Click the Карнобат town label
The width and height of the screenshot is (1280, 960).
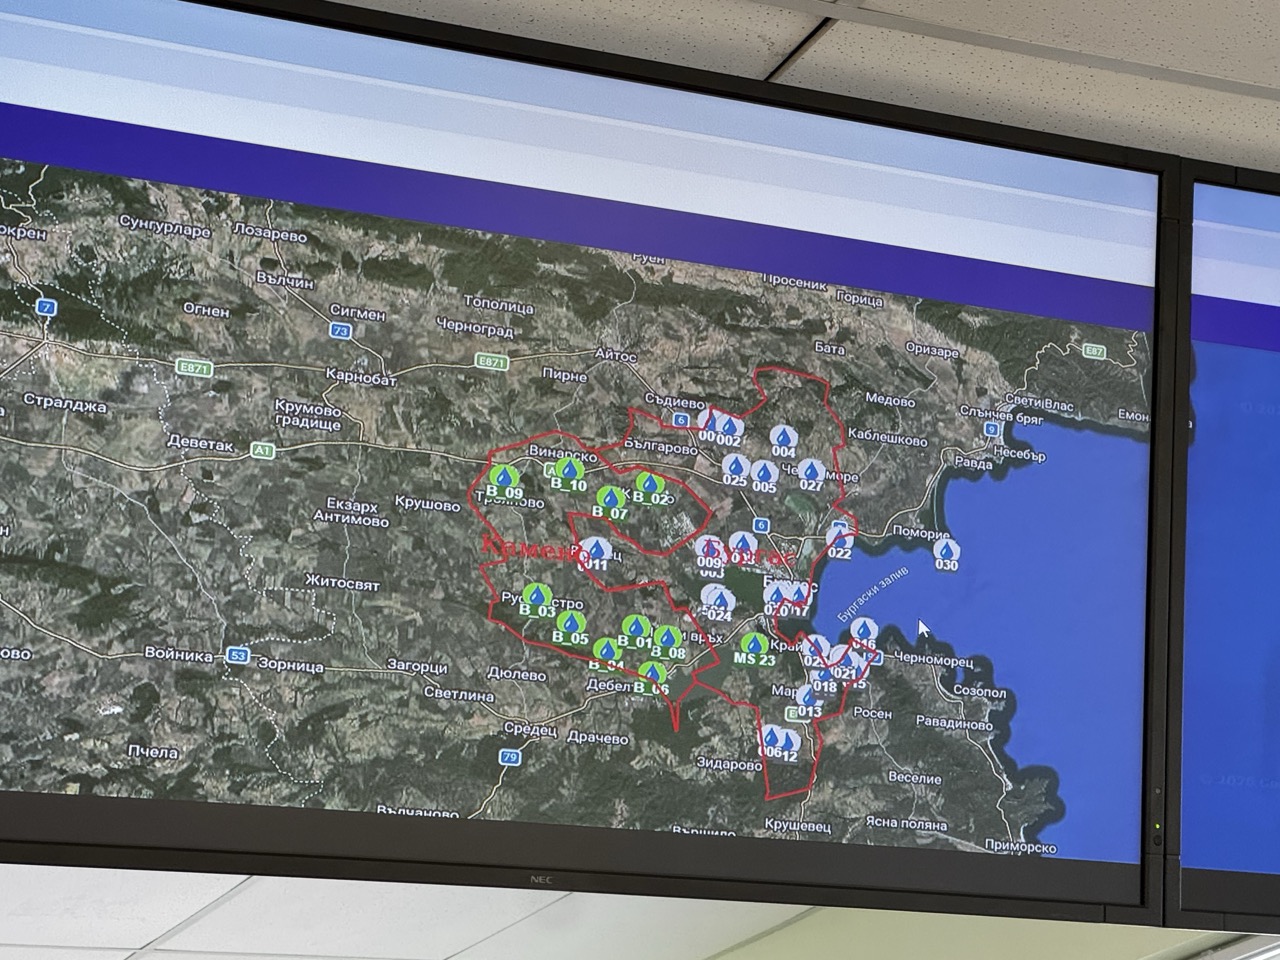click(361, 380)
